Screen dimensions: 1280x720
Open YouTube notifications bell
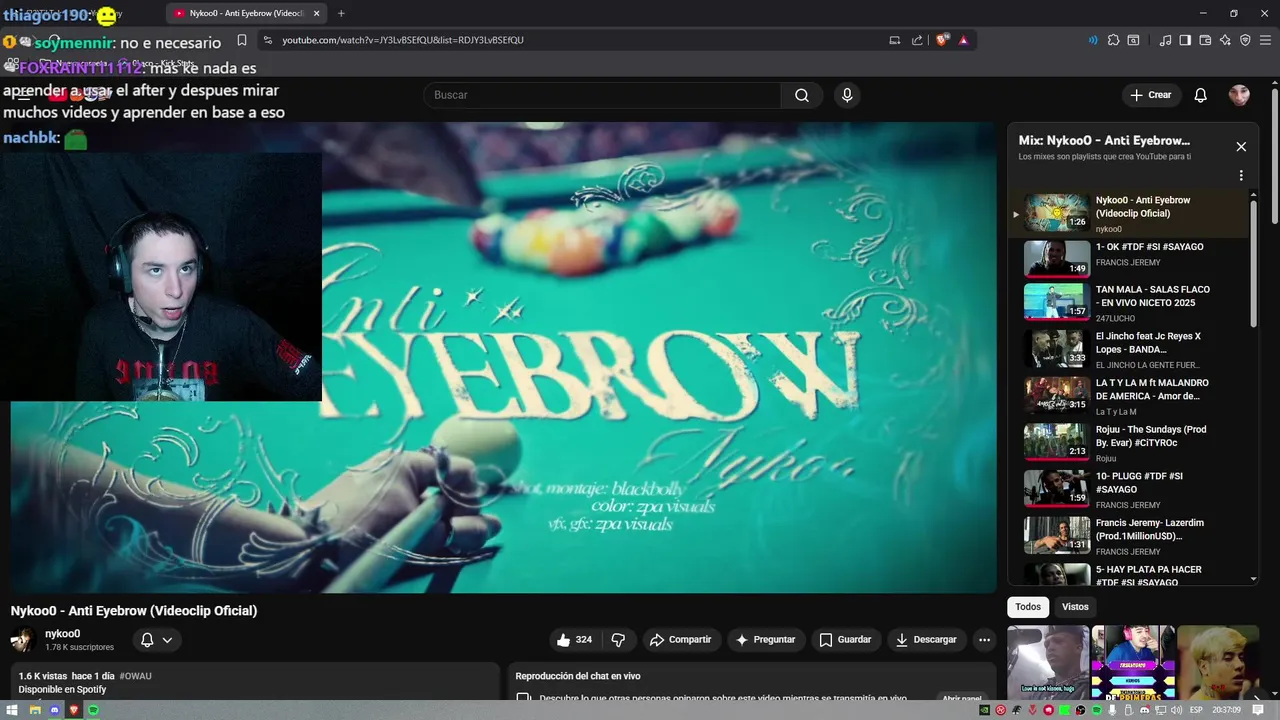click(x=1201, y=95)
